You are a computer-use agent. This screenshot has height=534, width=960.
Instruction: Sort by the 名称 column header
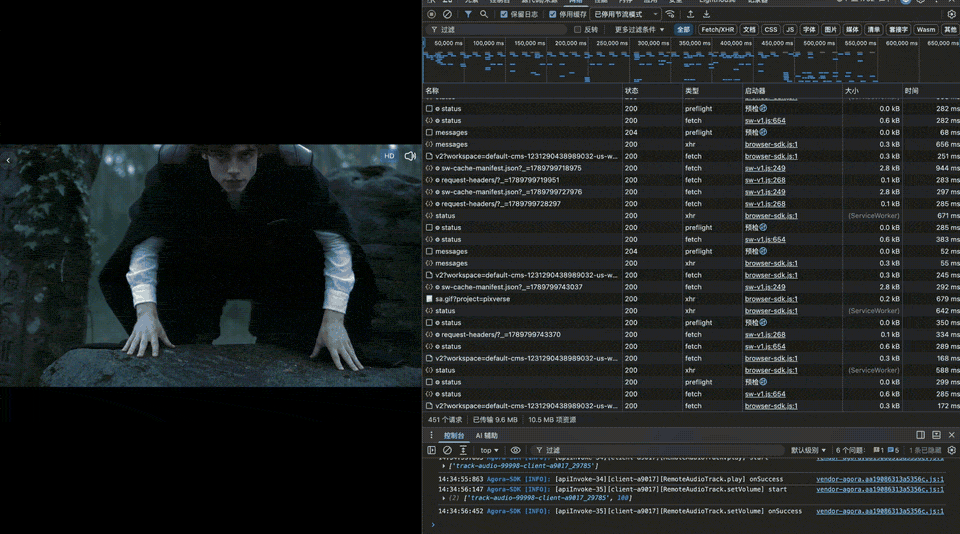pyautogui.click(x=522, y=91)
